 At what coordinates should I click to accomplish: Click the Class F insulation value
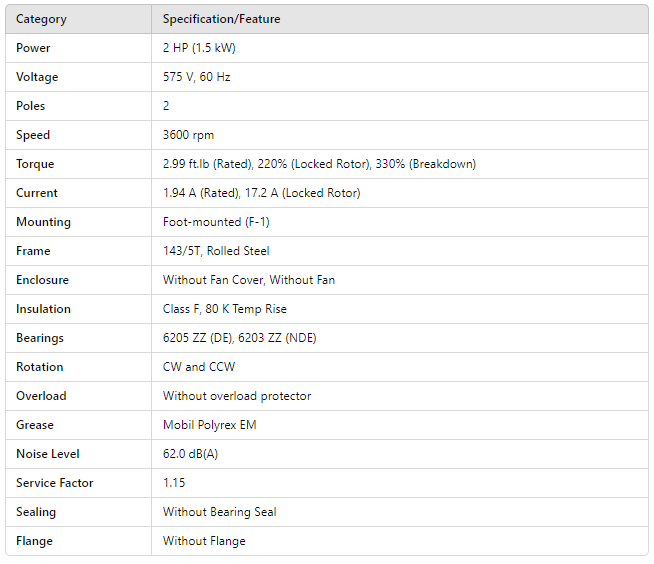225,309
